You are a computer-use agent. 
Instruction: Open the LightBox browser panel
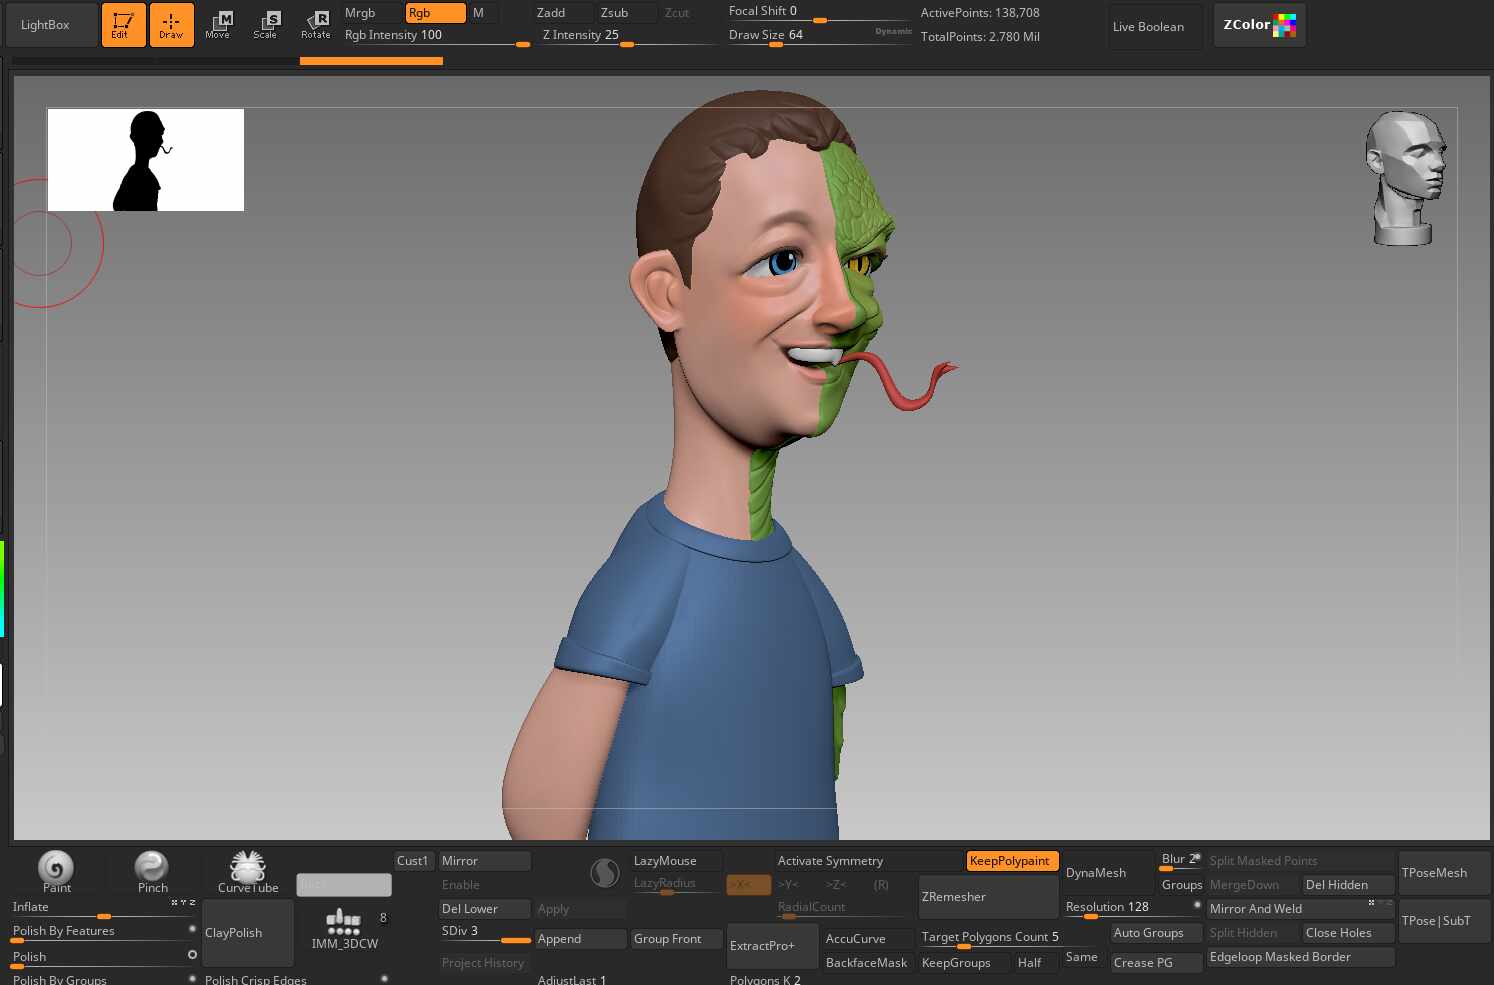pyautogui.click(x=46, y=25)
